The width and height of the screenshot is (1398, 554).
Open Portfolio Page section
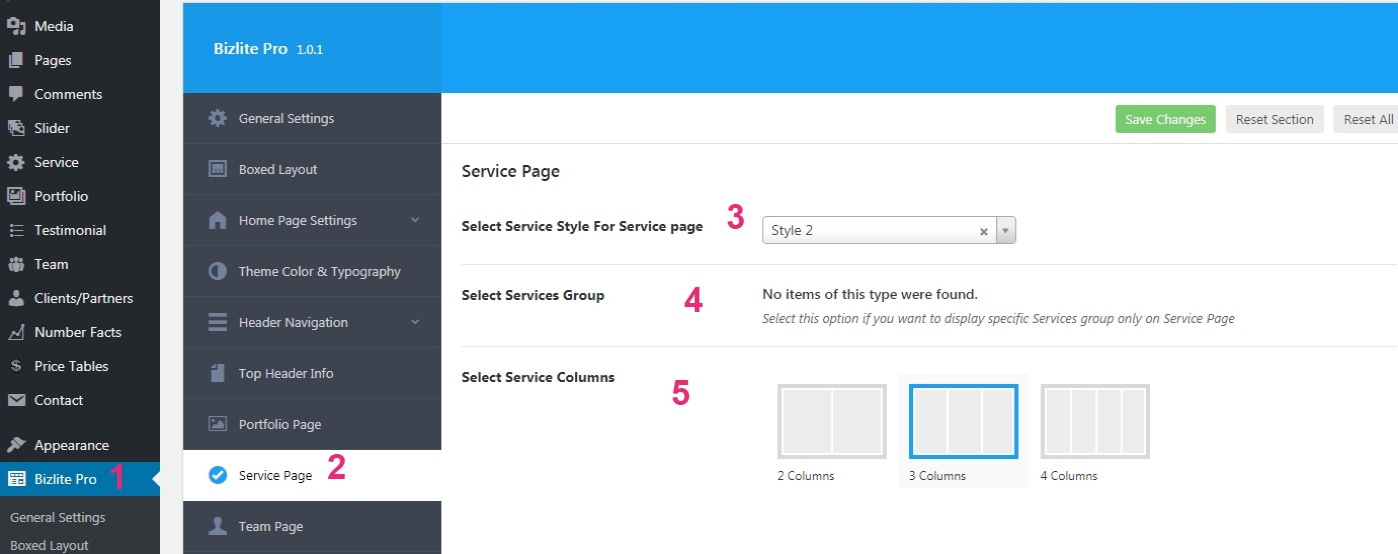312,424
